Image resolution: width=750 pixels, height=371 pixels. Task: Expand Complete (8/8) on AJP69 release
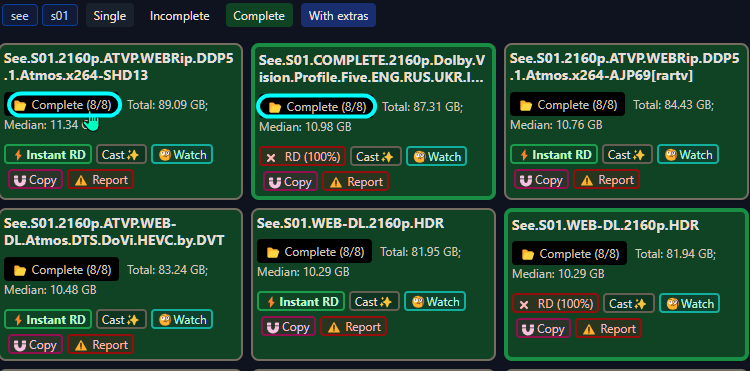click(567, 105)
